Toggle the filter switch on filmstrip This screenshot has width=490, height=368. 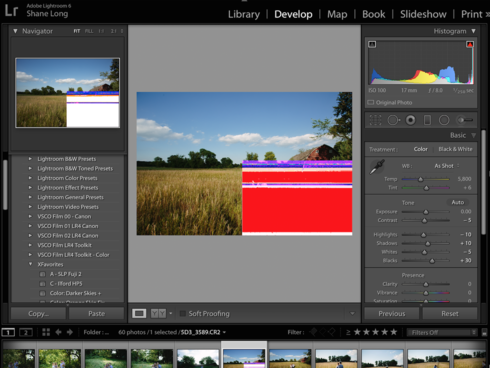[x=484, y=332]
